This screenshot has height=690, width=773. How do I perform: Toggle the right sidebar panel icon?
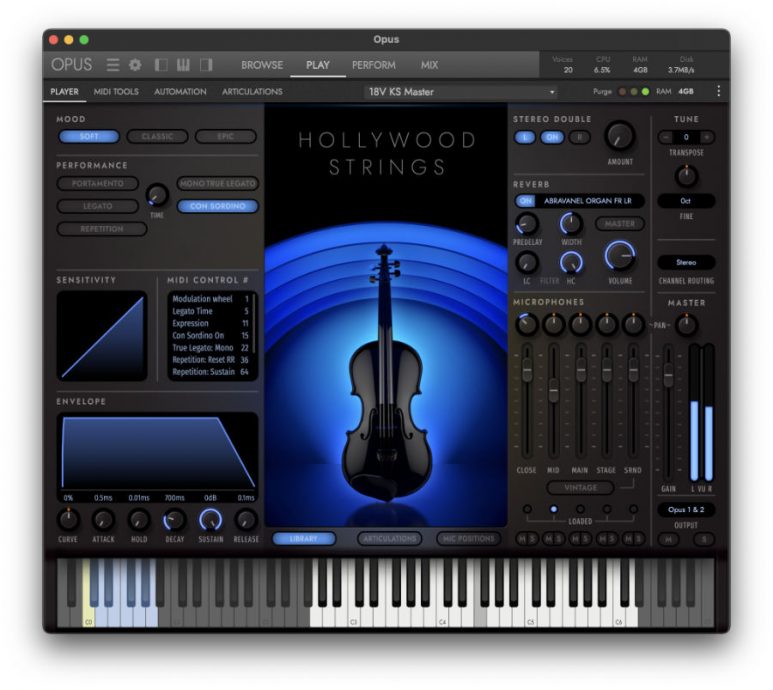(x=206, y=65)
